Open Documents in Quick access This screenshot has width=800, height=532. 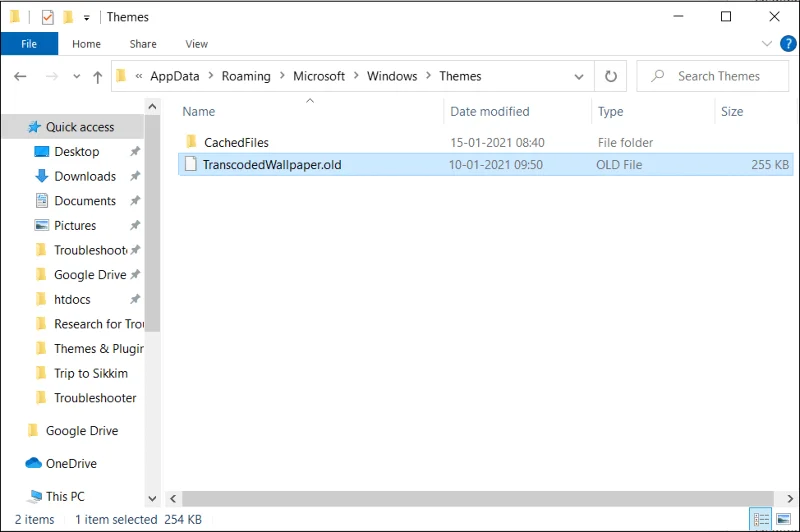point(85,200)
